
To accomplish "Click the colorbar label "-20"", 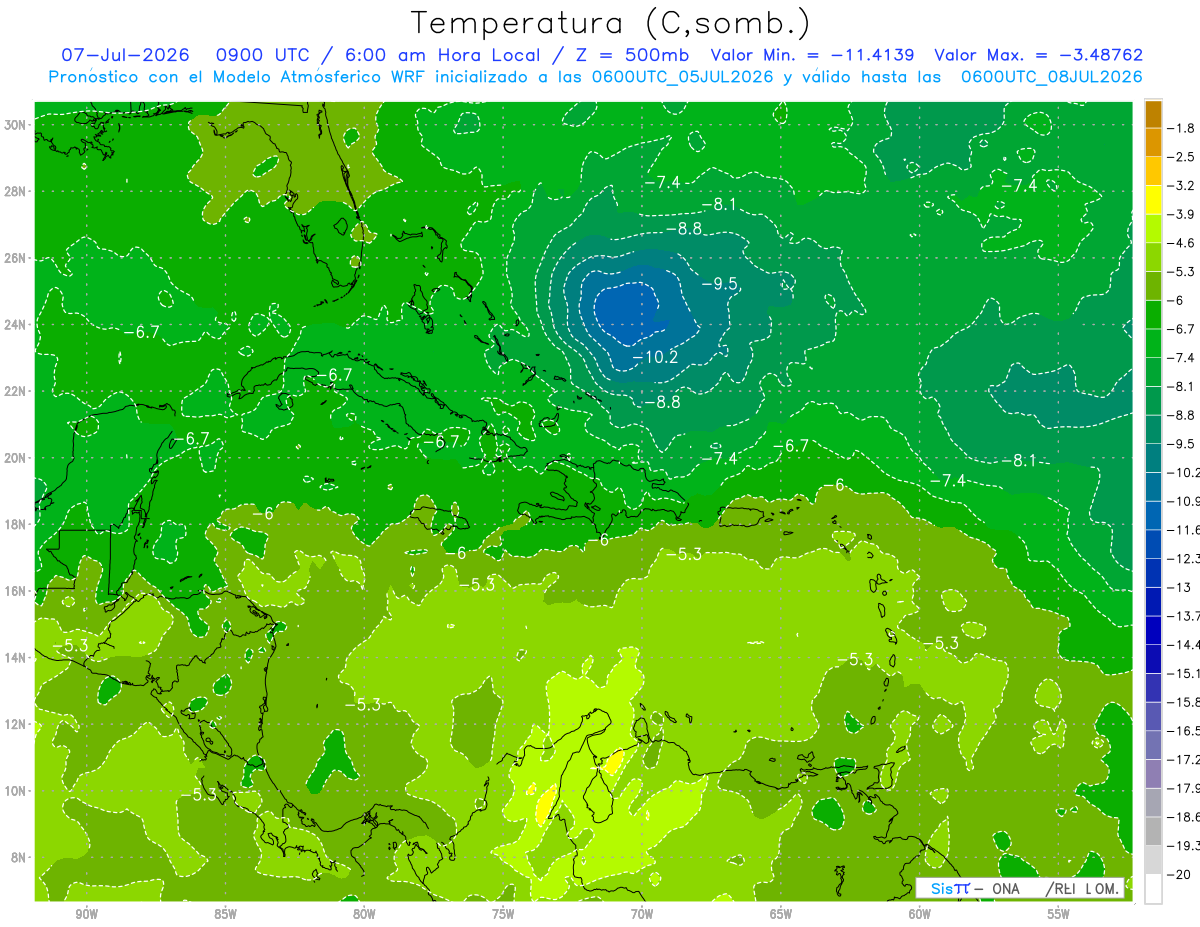I will 1179,874.
